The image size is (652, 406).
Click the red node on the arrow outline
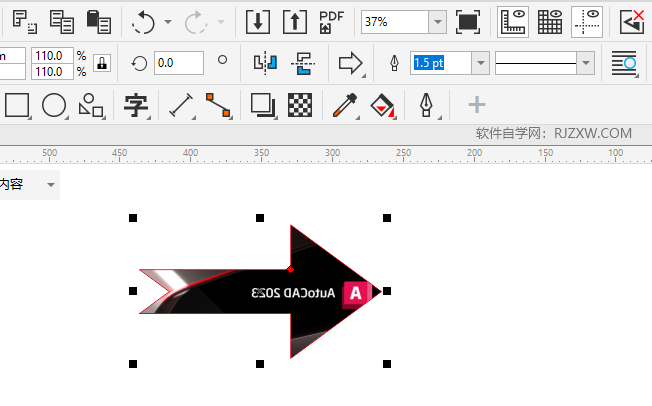pyautogui.click(x=290, y=270)
